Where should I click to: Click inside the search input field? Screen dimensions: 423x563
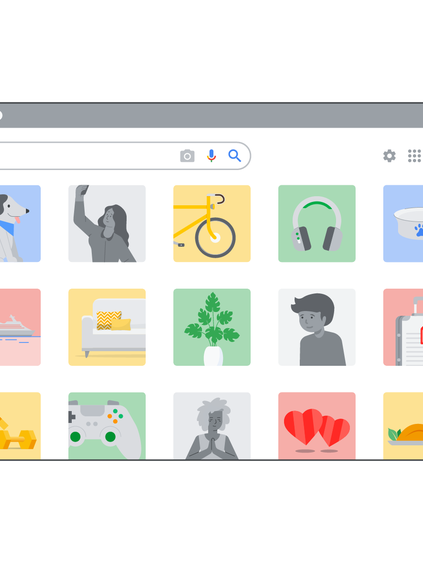coord(86,156)
